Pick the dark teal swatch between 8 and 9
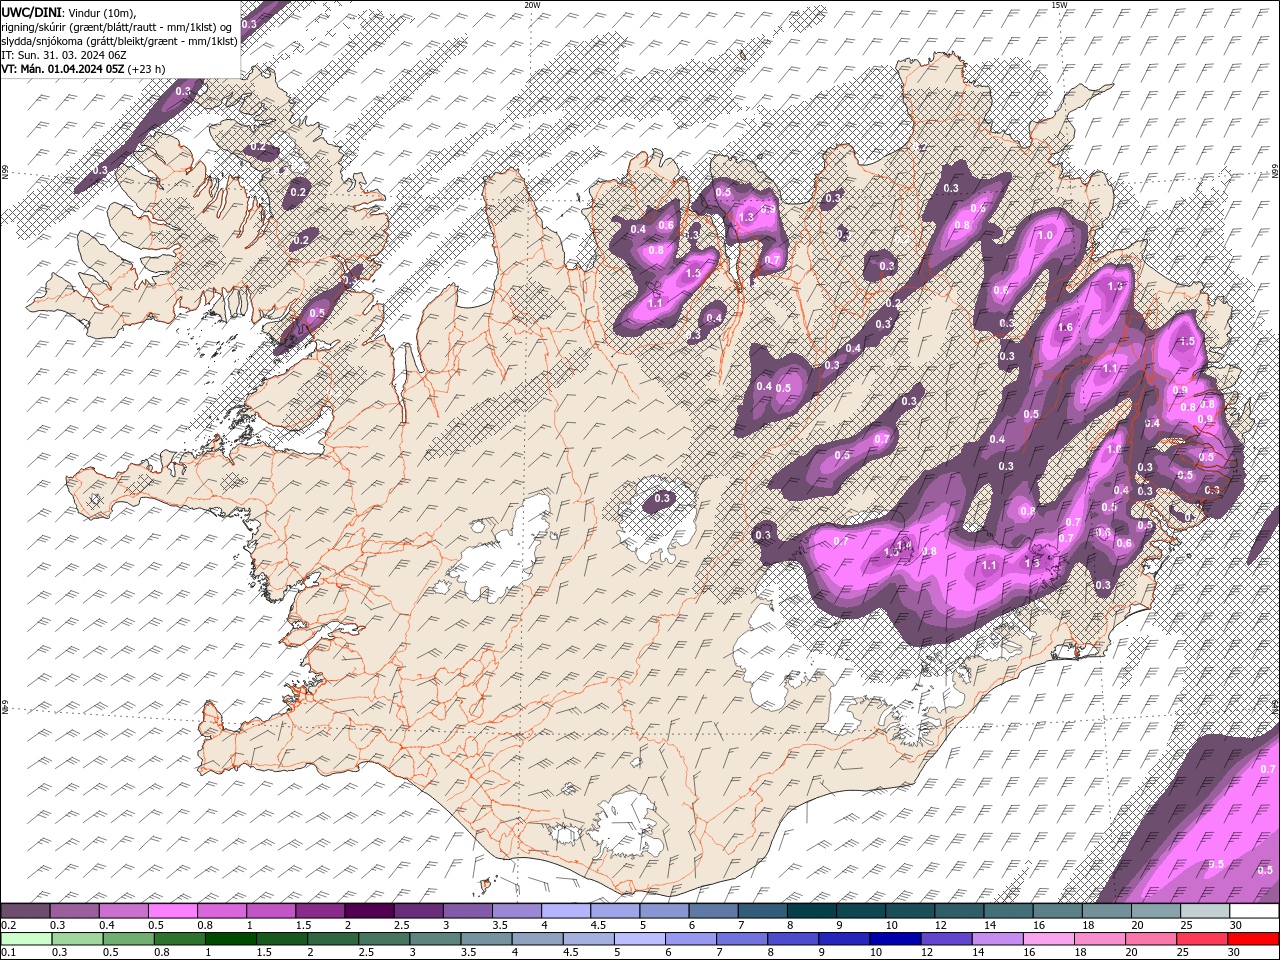 click(x=811, y=911)
